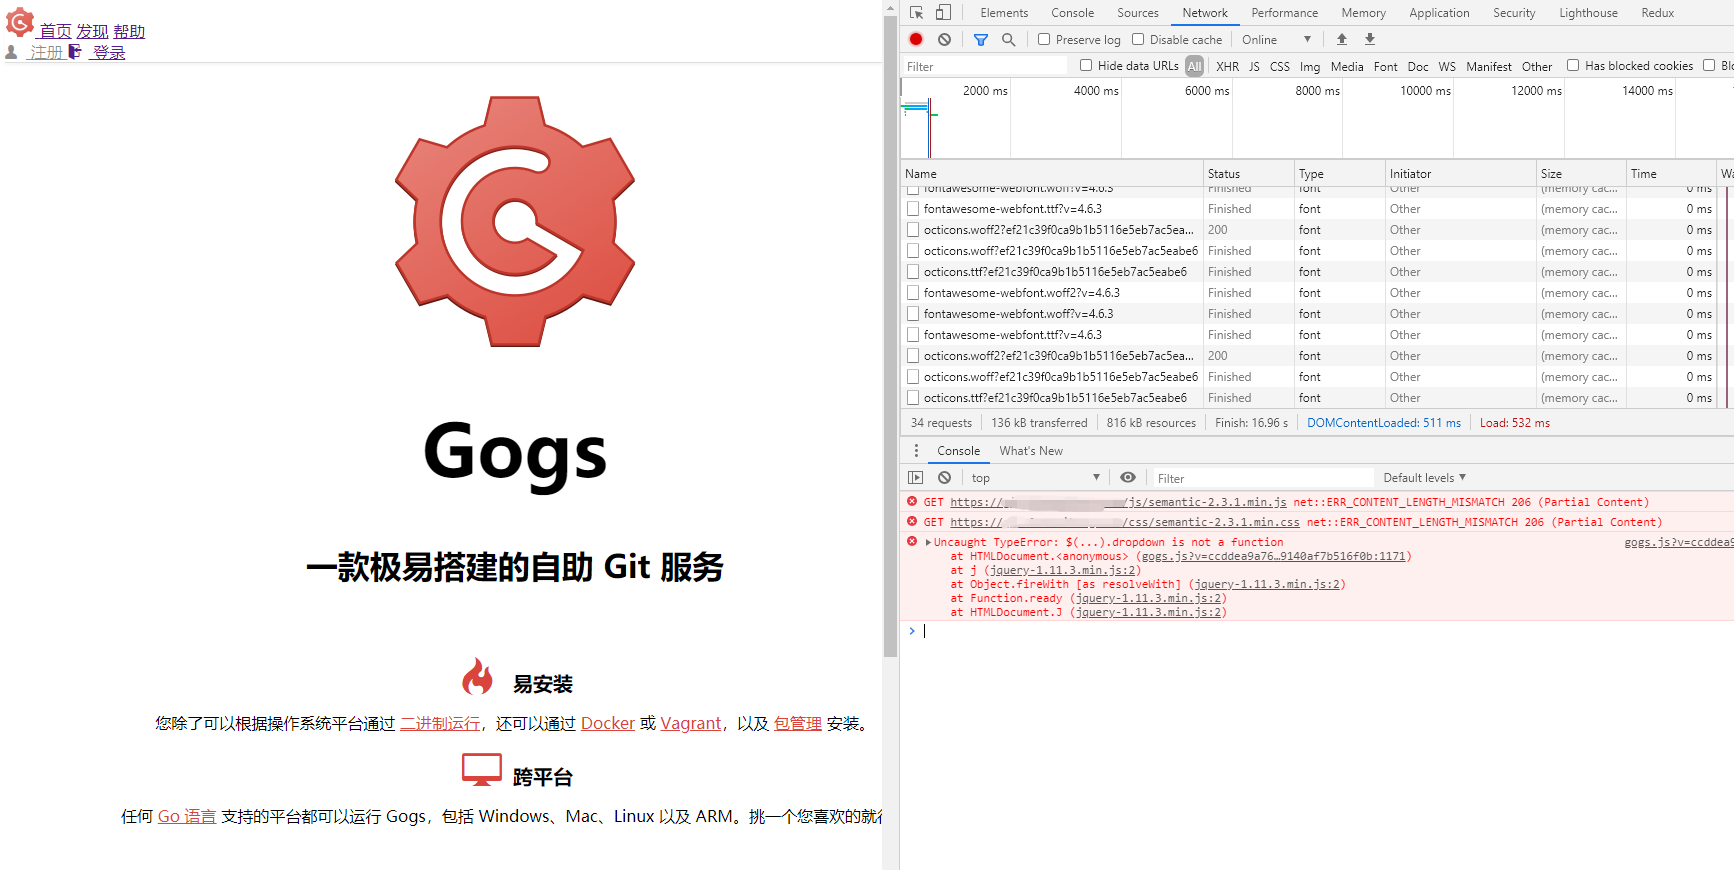The height and width of the screenshot is (870, 1734).
Task: Clear the network log
Action: (944, 40)
